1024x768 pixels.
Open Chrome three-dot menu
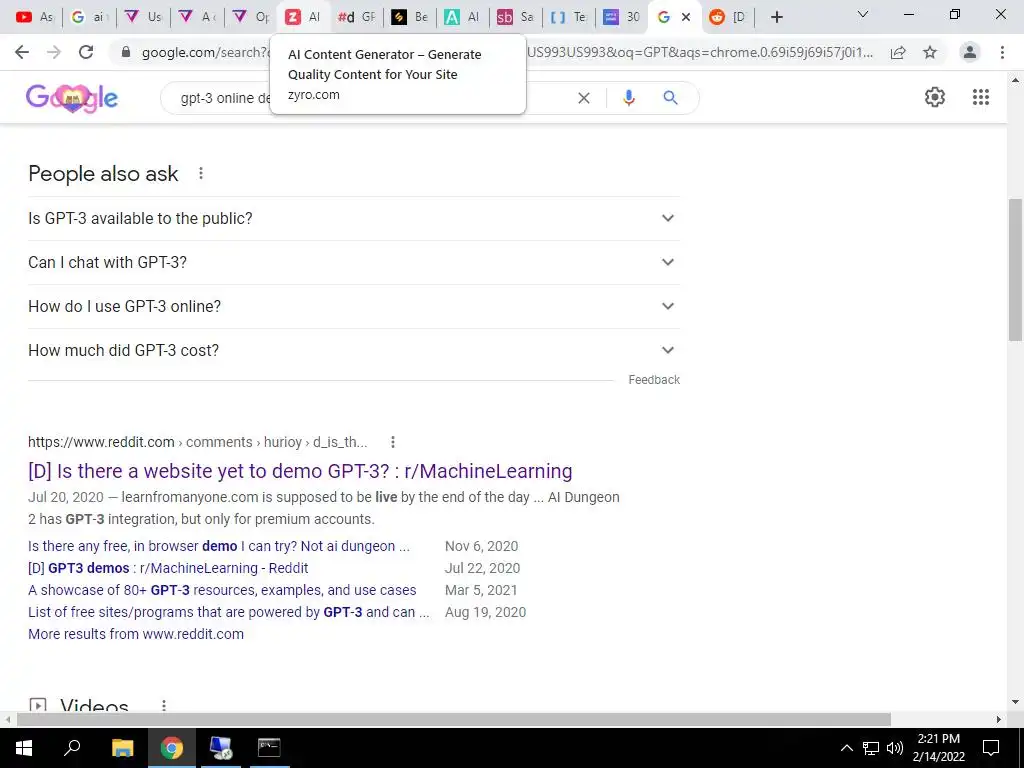[1002, 52]
